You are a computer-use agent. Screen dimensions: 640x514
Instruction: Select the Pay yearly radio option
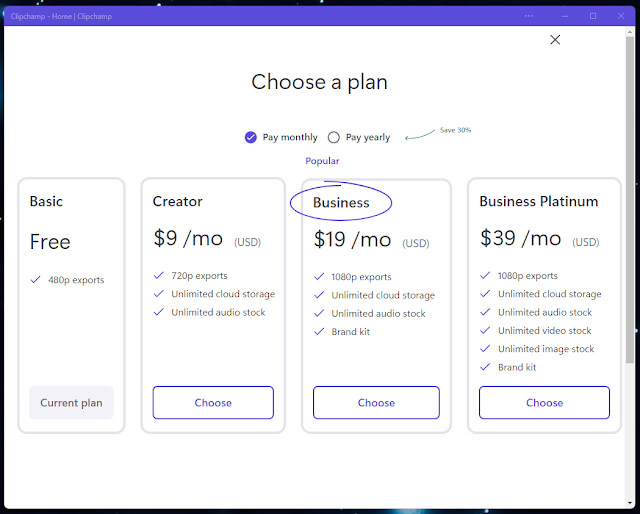point(333,137)
